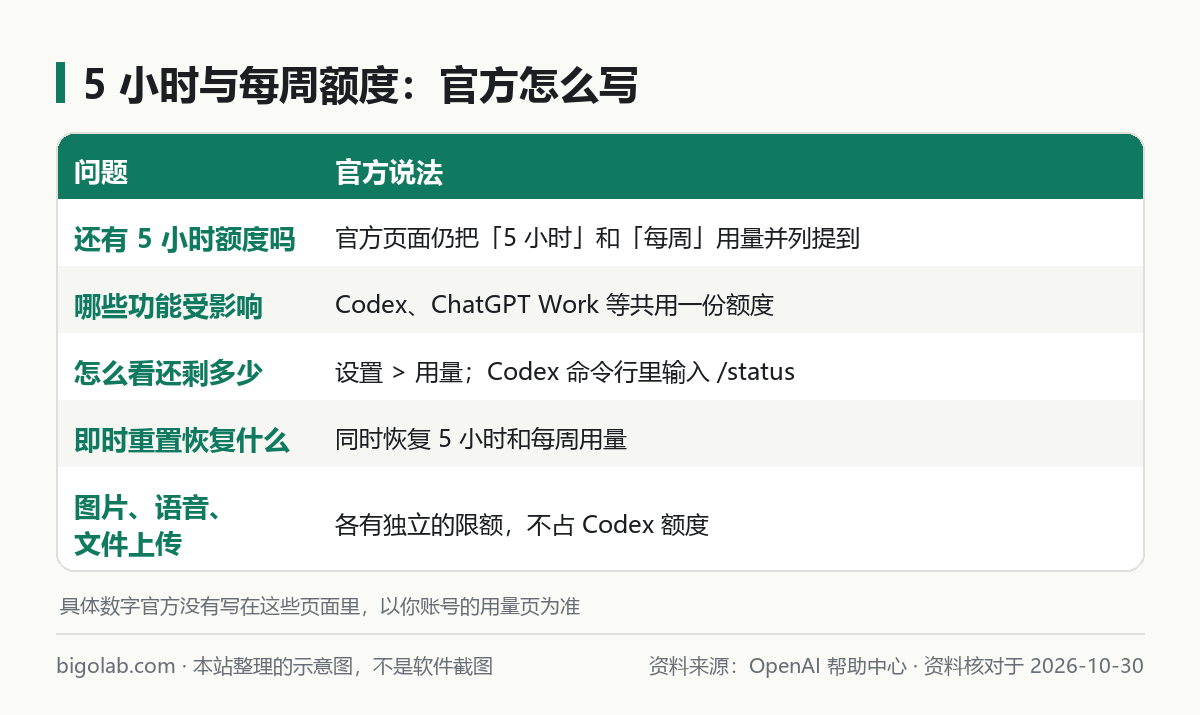Click the cell '各有独立的限额，不占 Codex 额度'
This screenshot has width=1200, height=715.
click(x=522, y=526)
